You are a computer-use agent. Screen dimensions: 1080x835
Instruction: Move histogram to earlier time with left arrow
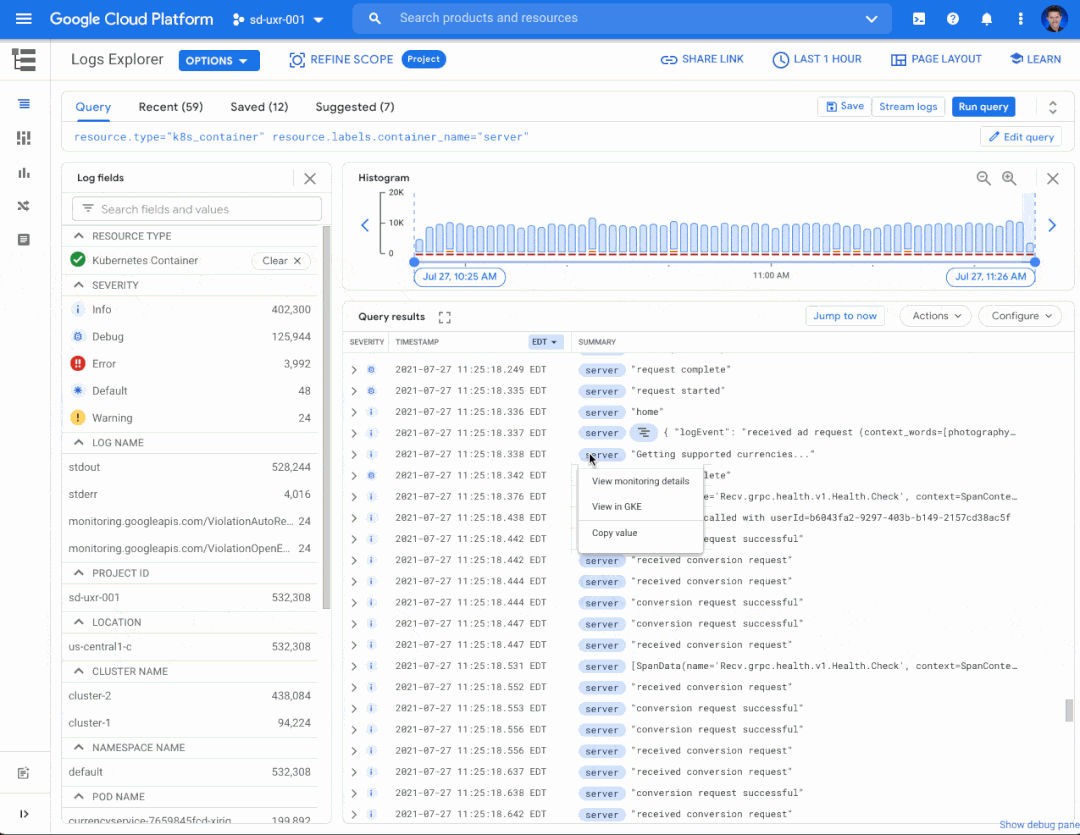click(x=365, y=225)
